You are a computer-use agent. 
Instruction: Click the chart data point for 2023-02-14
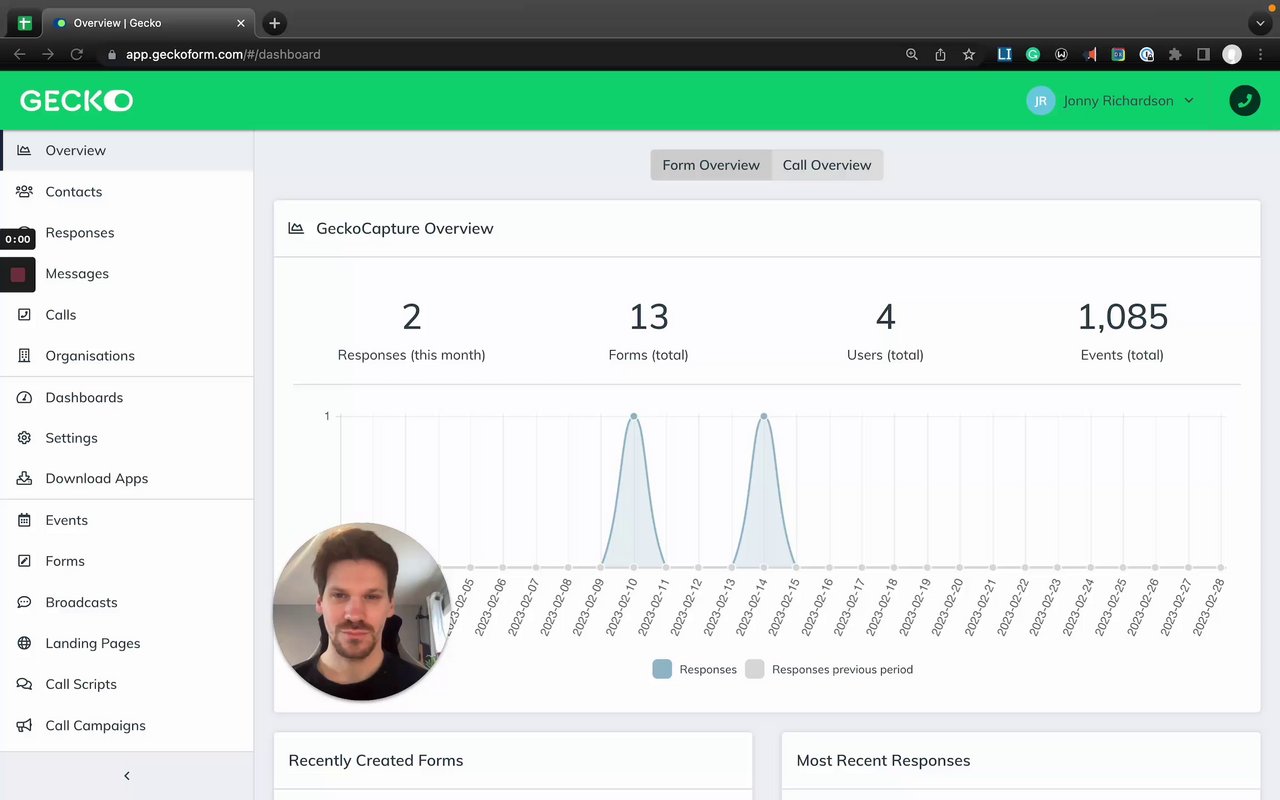763,416
